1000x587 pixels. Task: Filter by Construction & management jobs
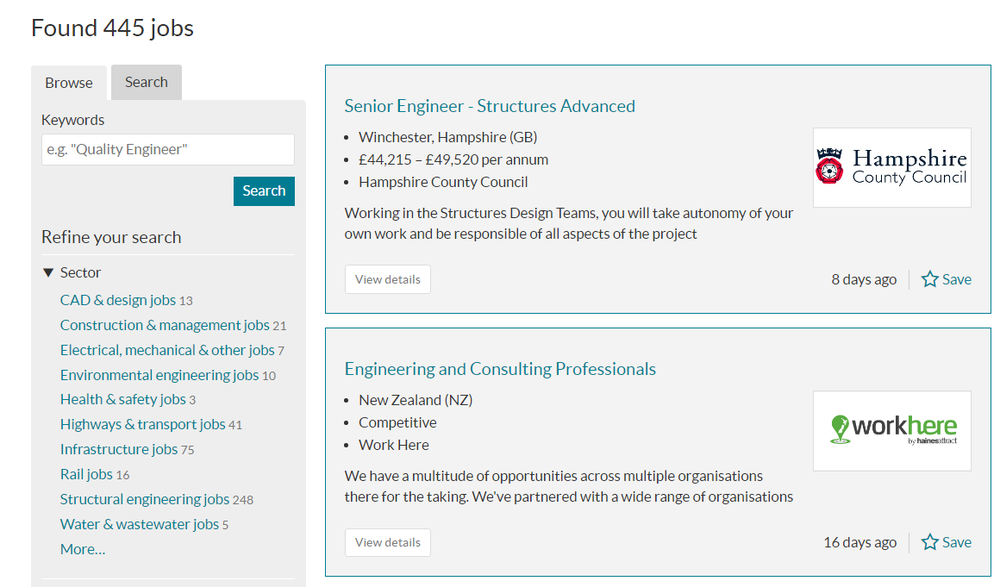tap(165, 325)
